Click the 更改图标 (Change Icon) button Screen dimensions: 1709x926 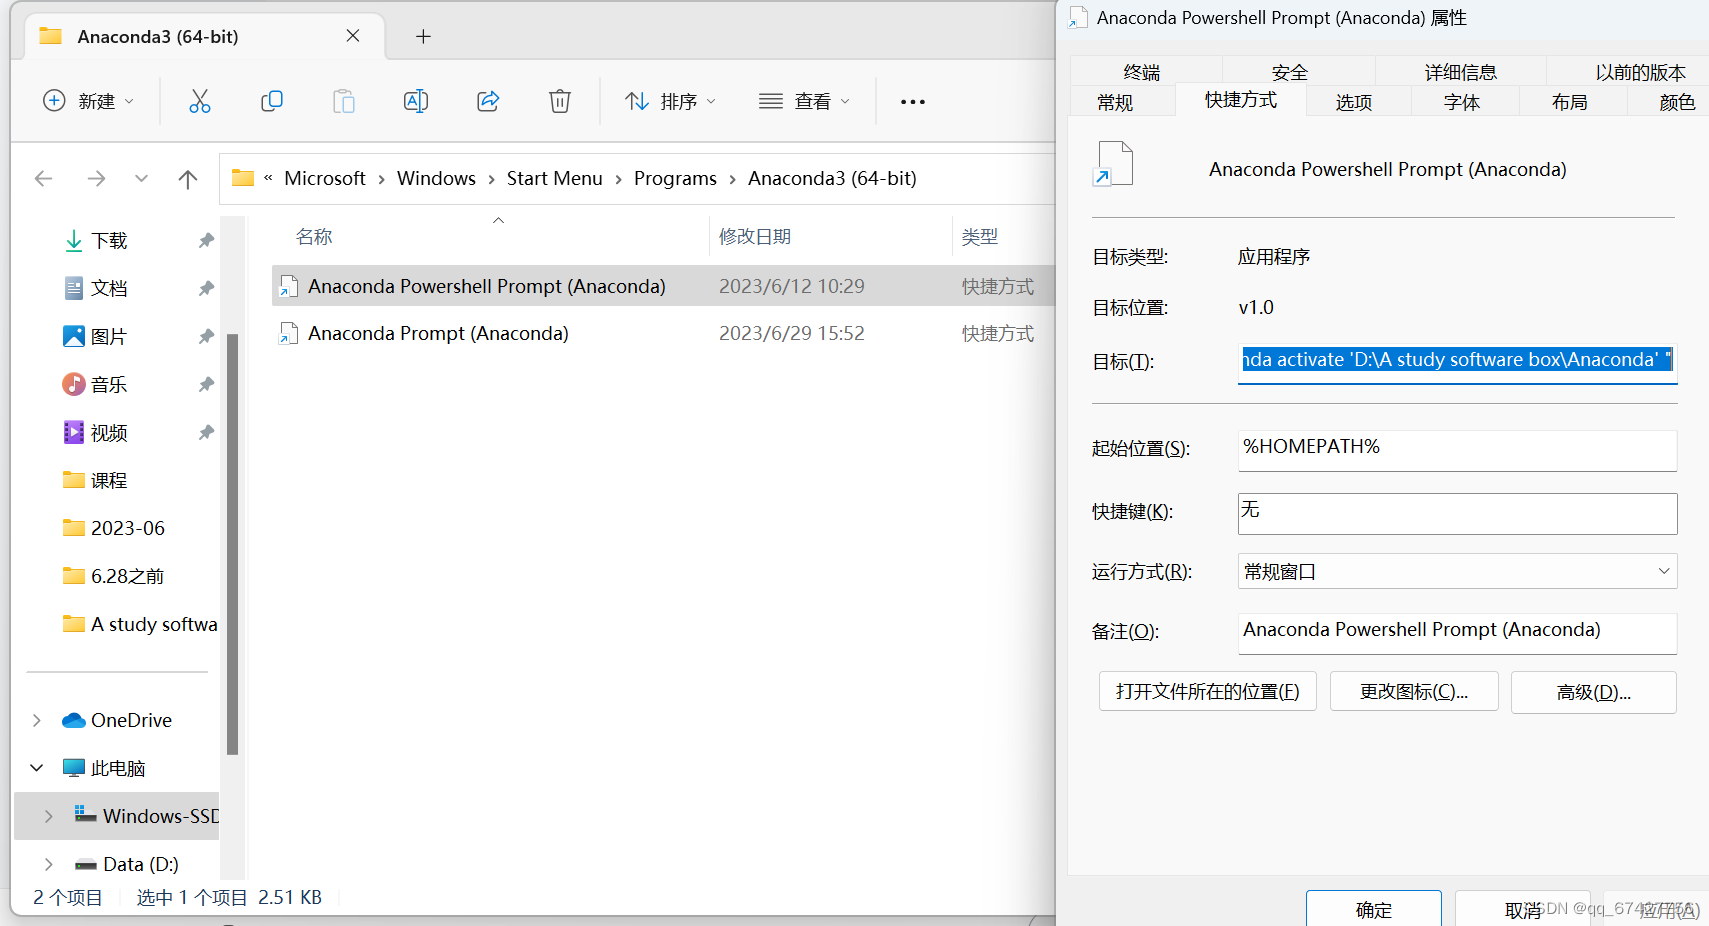(x=1413, y=691)
